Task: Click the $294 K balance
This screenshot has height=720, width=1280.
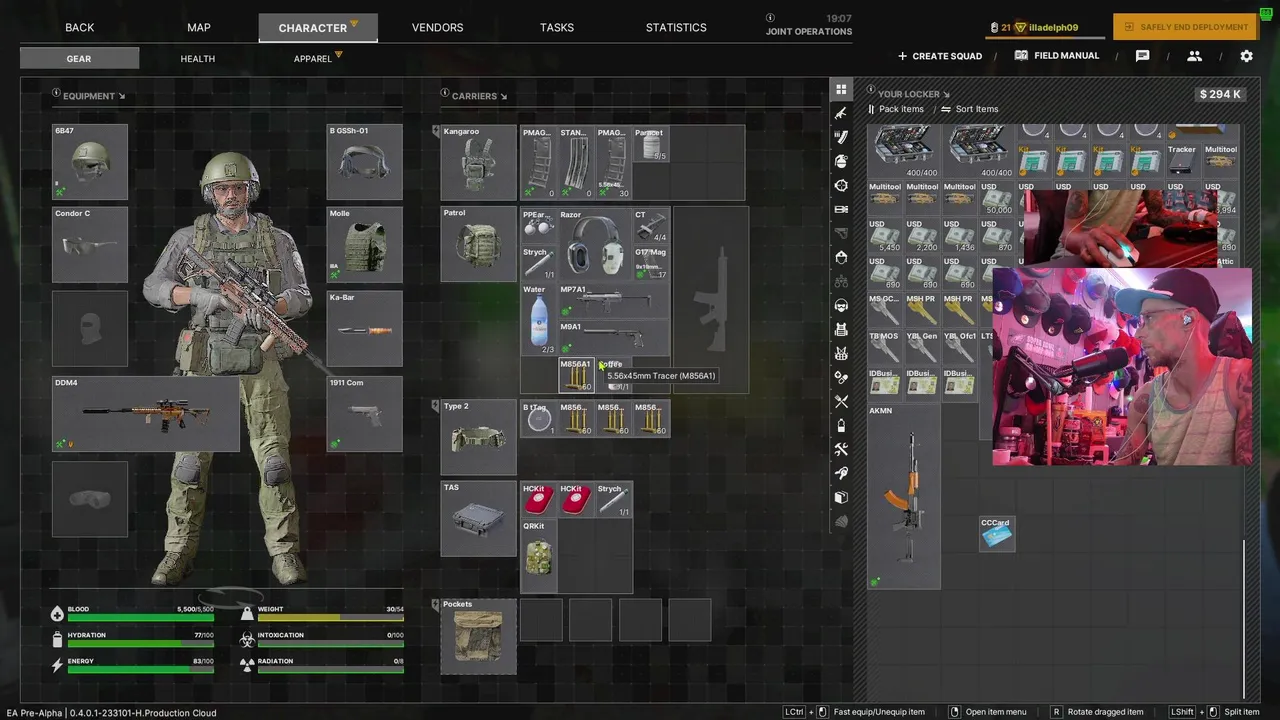Action: click(x=1220, y=94)
